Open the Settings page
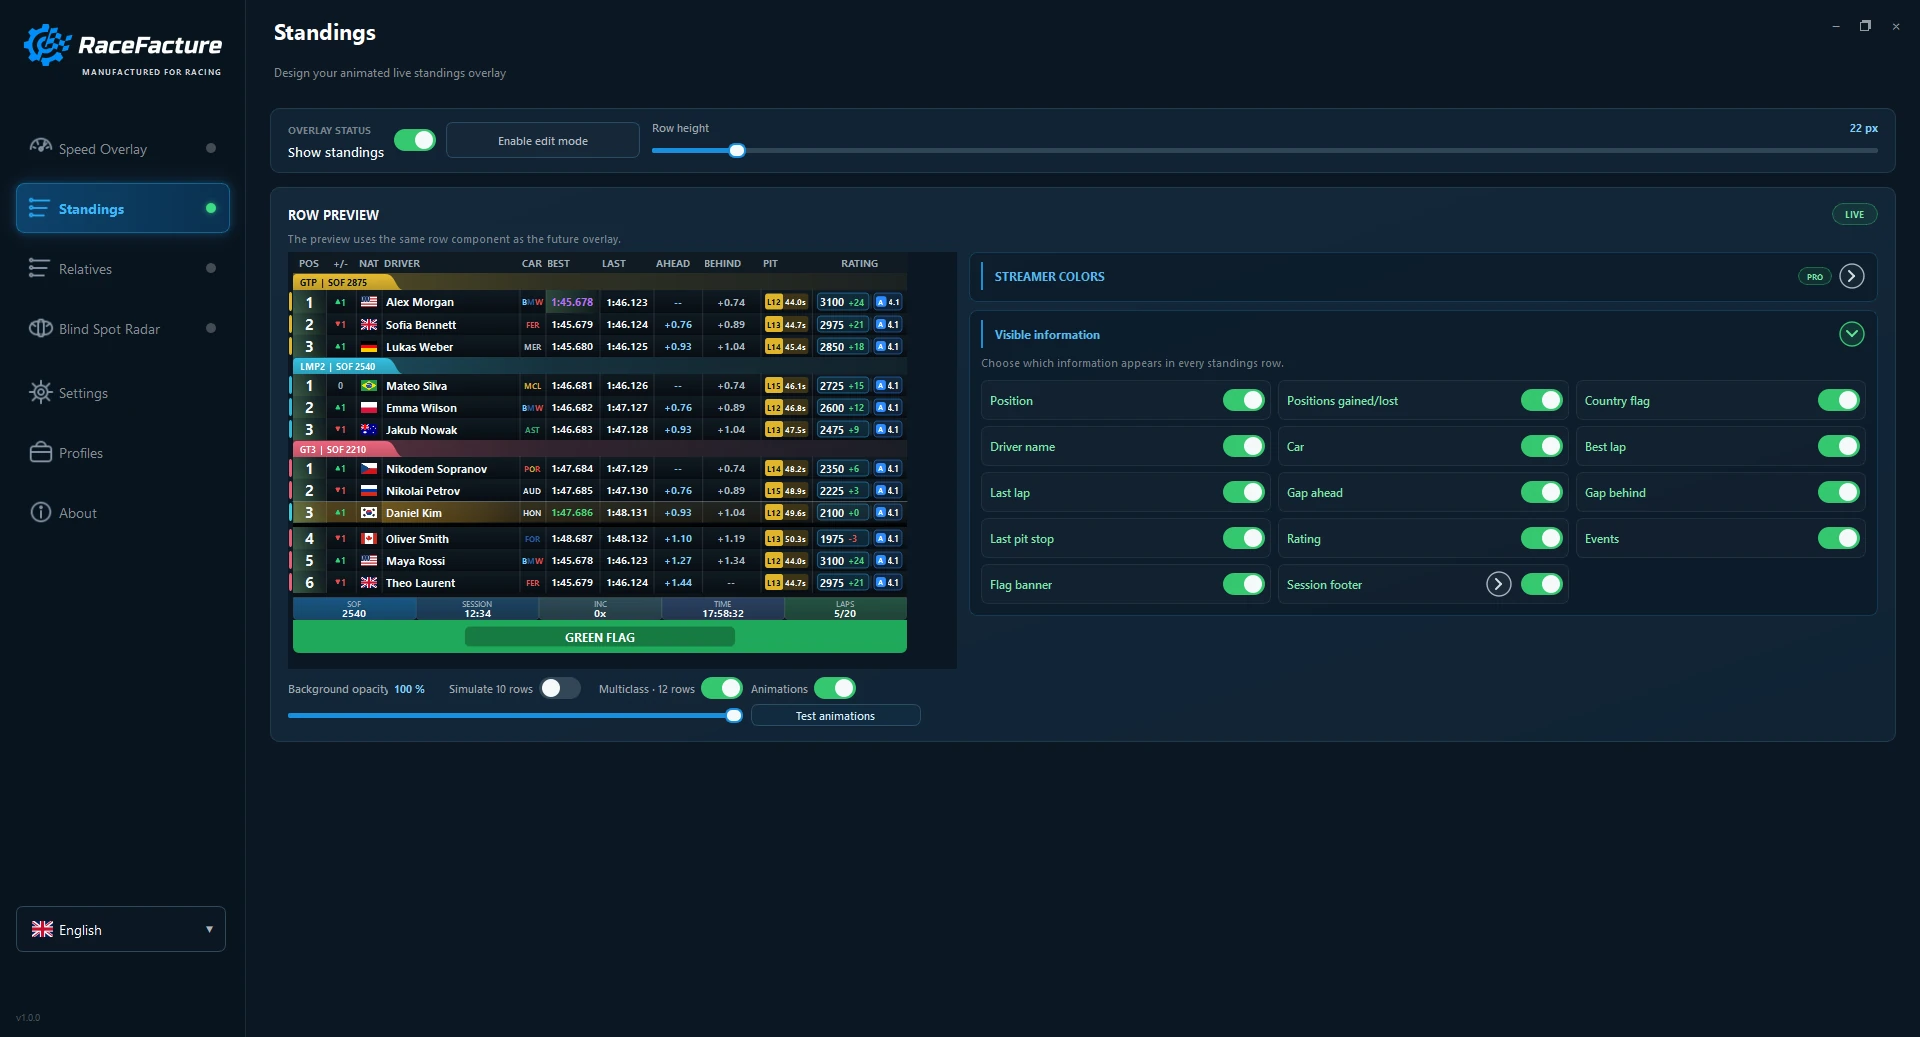The height and width of the screenshot is (1037, 1920). [x=123, y=392]
